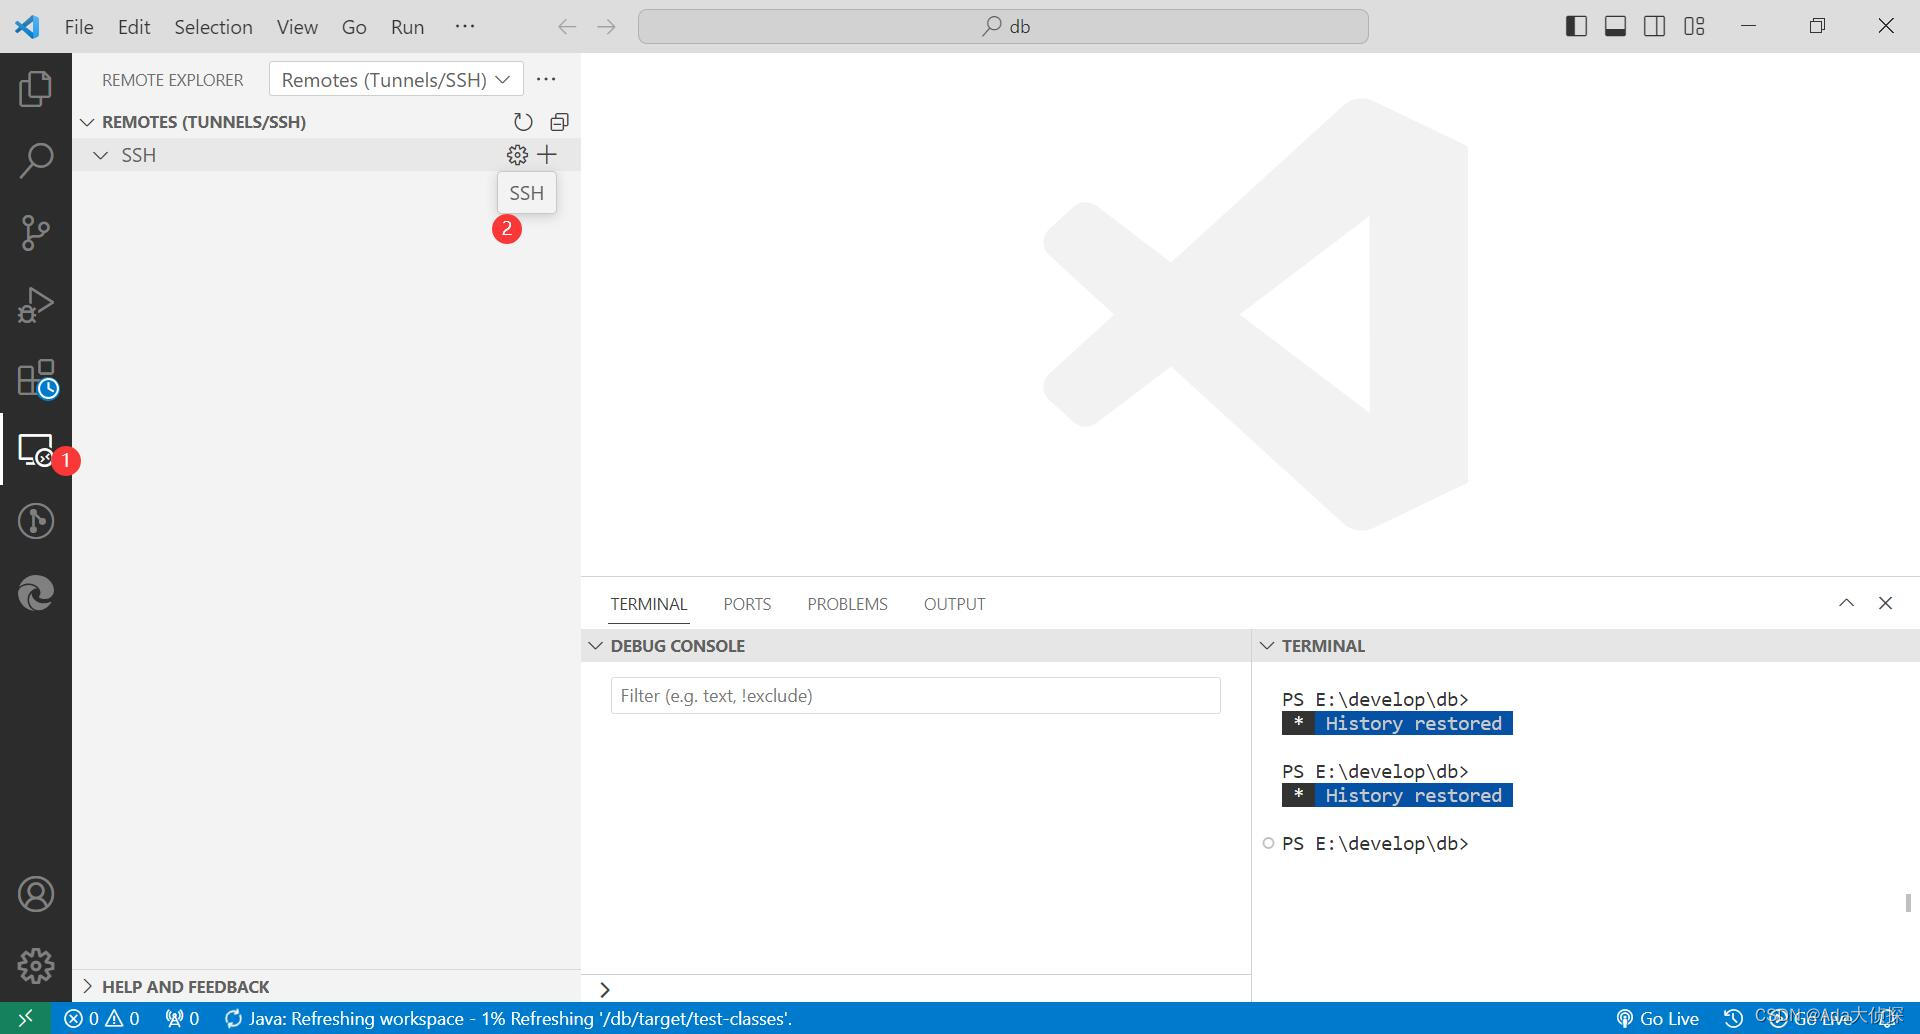Open the Accounts icon in activity bar
Screen dimensions: 1920x1034
pos(36,894)
